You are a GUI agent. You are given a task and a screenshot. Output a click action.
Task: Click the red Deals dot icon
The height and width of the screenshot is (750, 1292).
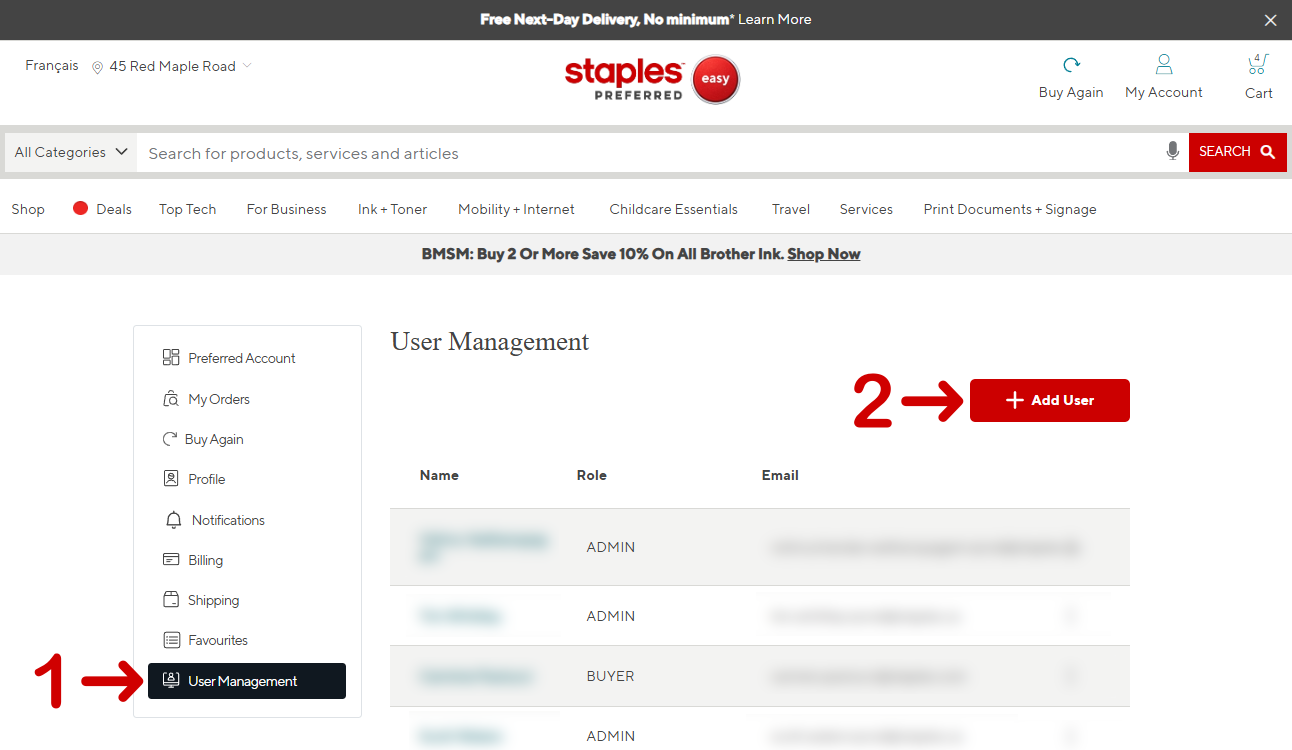pos(81,208)
